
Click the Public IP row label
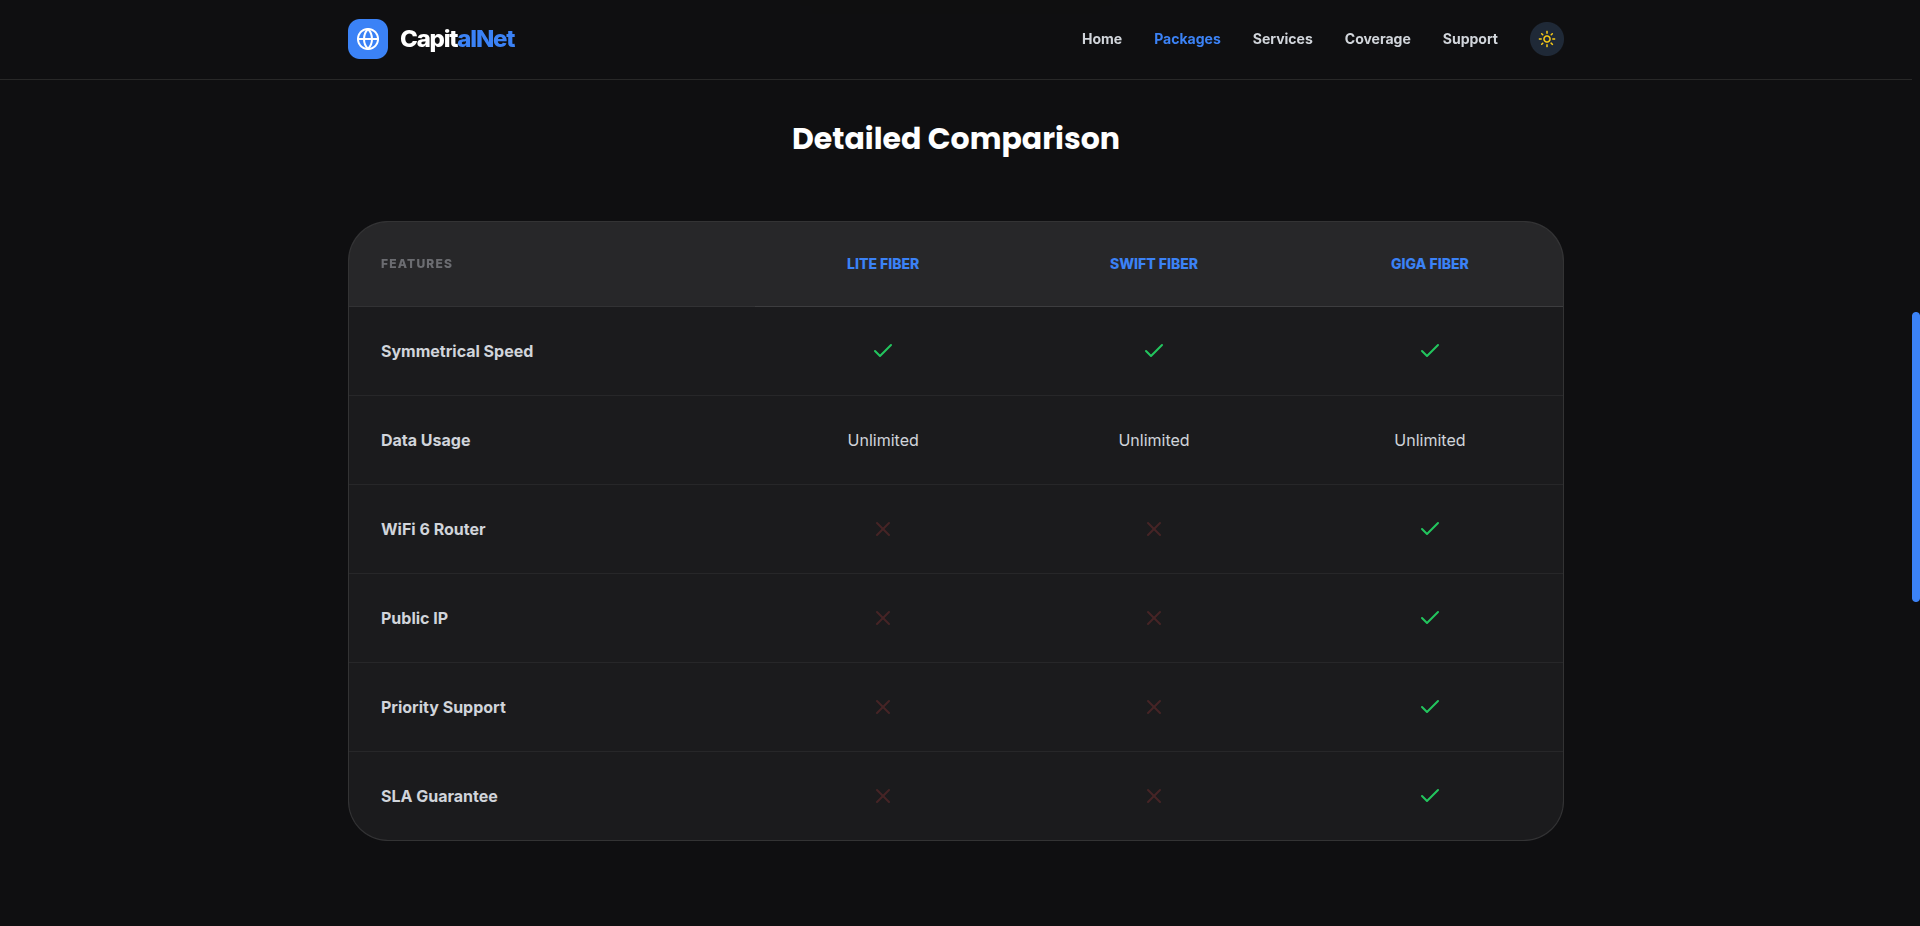pos(414,618)
